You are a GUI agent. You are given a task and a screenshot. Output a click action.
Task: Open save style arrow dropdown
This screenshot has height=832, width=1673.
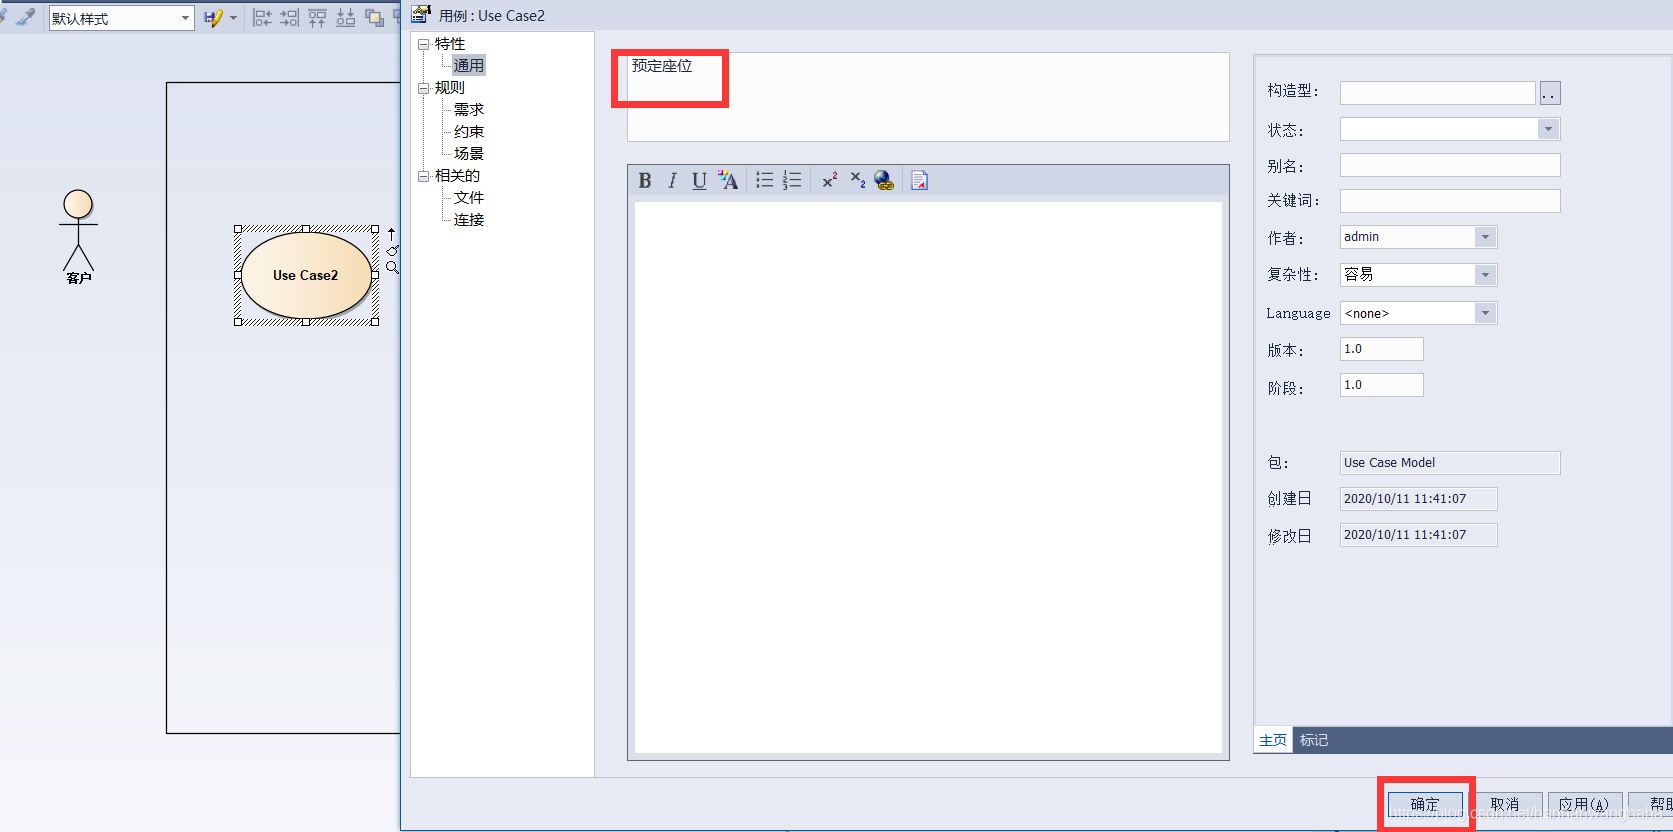pos(233,18)
